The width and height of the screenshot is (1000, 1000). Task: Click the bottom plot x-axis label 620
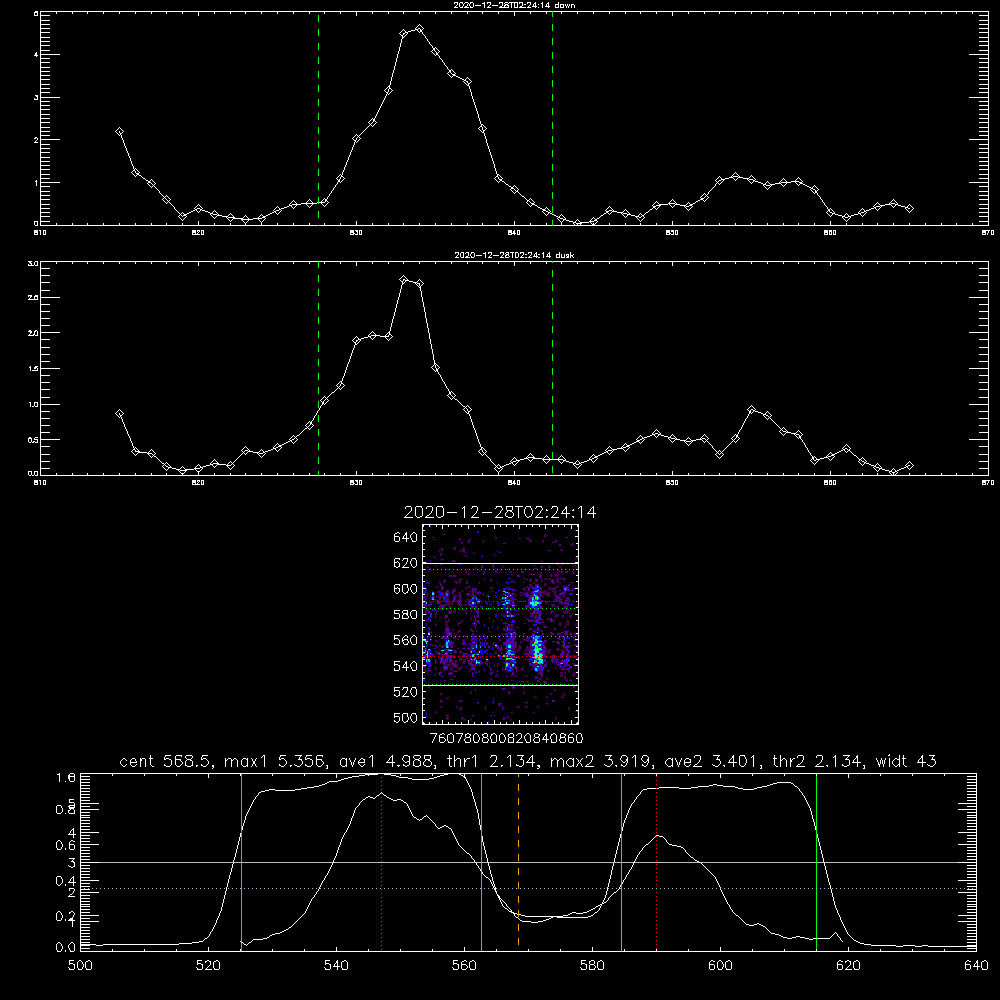pyautogui.click(x=848, y=966)
